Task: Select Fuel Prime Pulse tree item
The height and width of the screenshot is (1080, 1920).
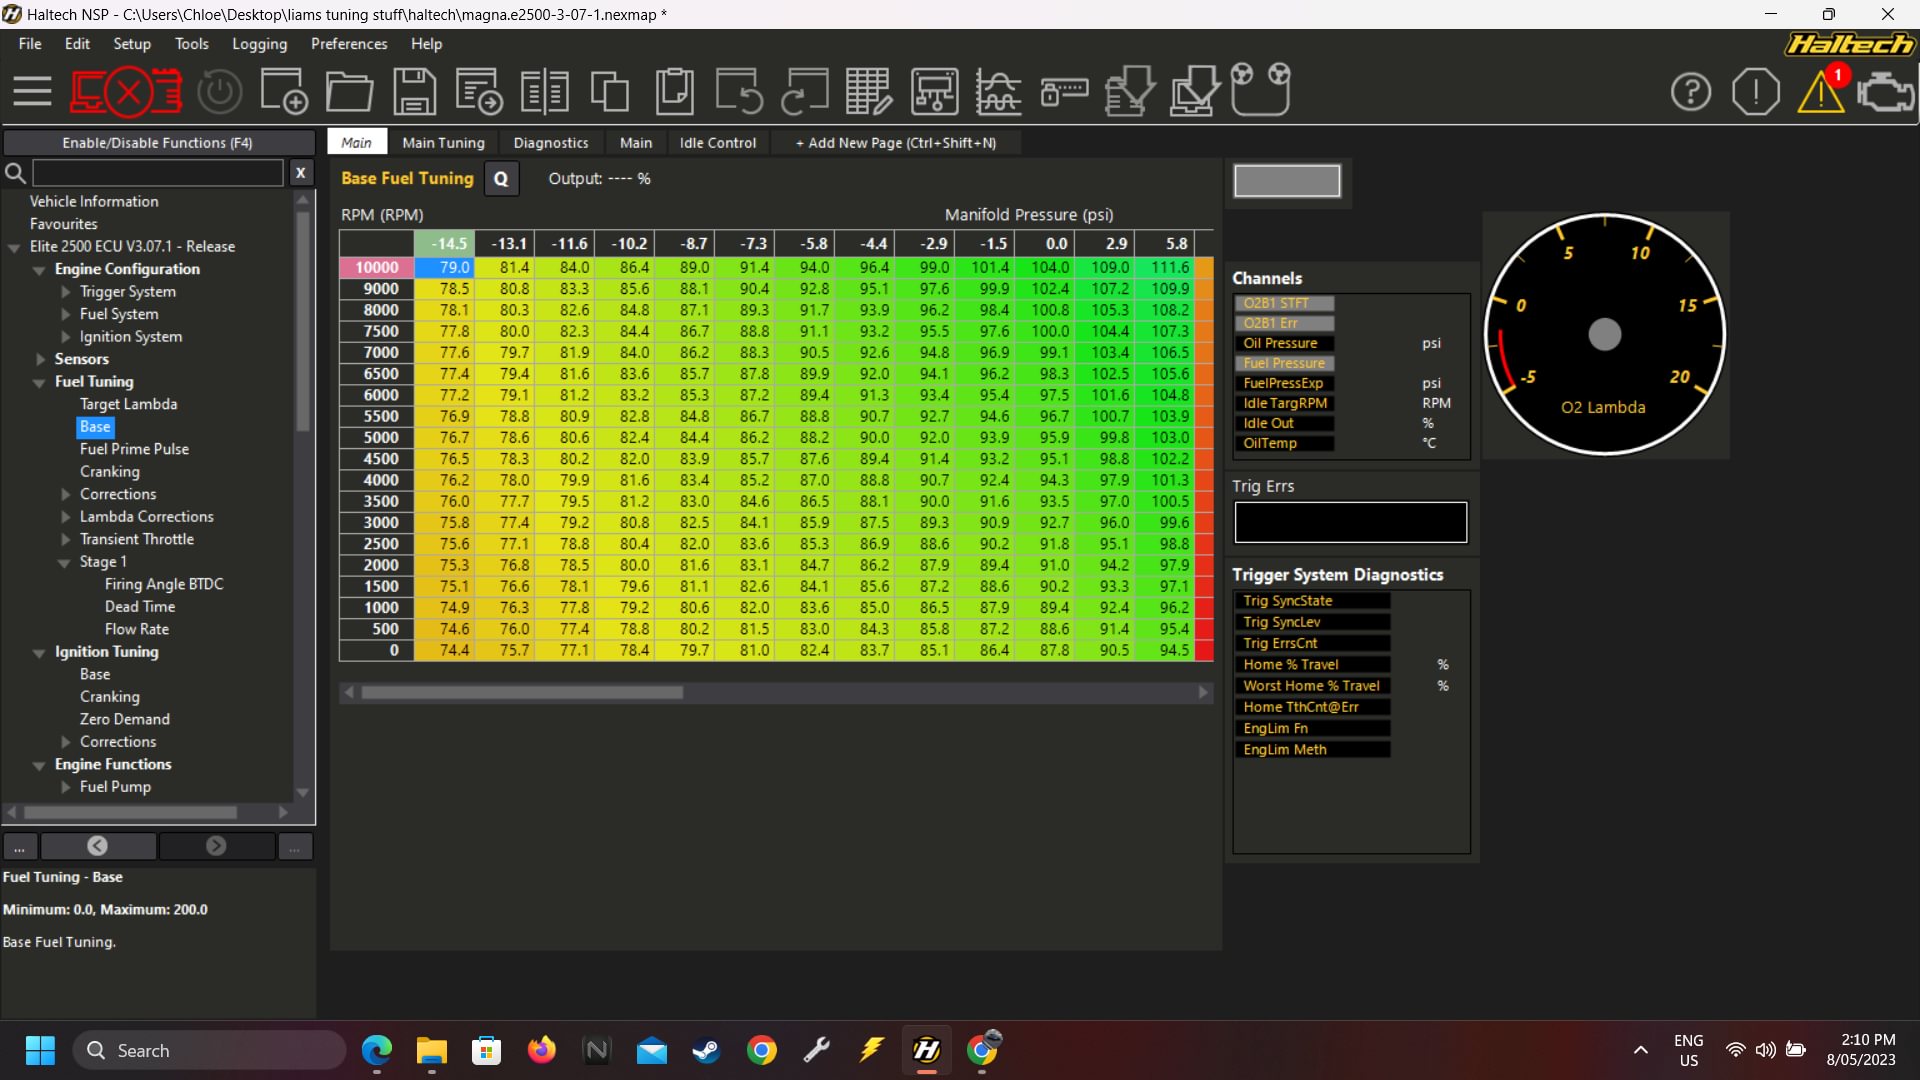Action: (x=134, y=449)
